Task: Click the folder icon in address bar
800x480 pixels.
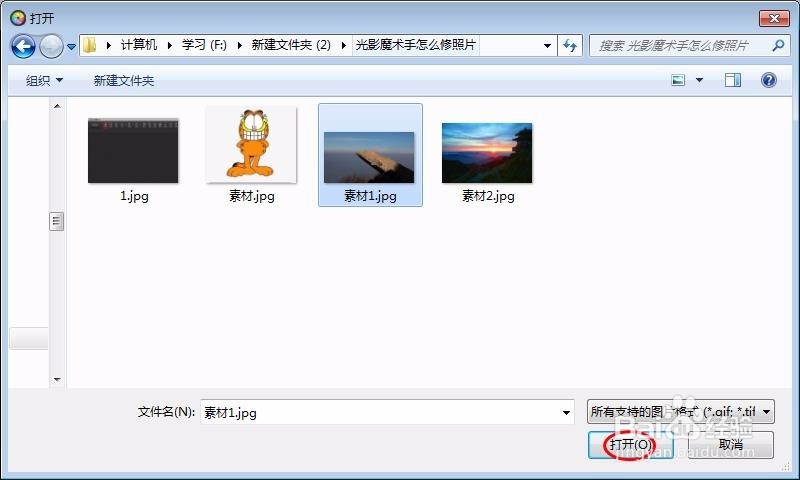Action: tap(90, 45)
